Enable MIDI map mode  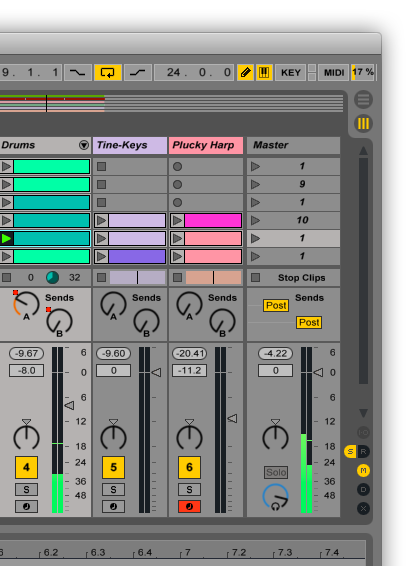point(334,73)
